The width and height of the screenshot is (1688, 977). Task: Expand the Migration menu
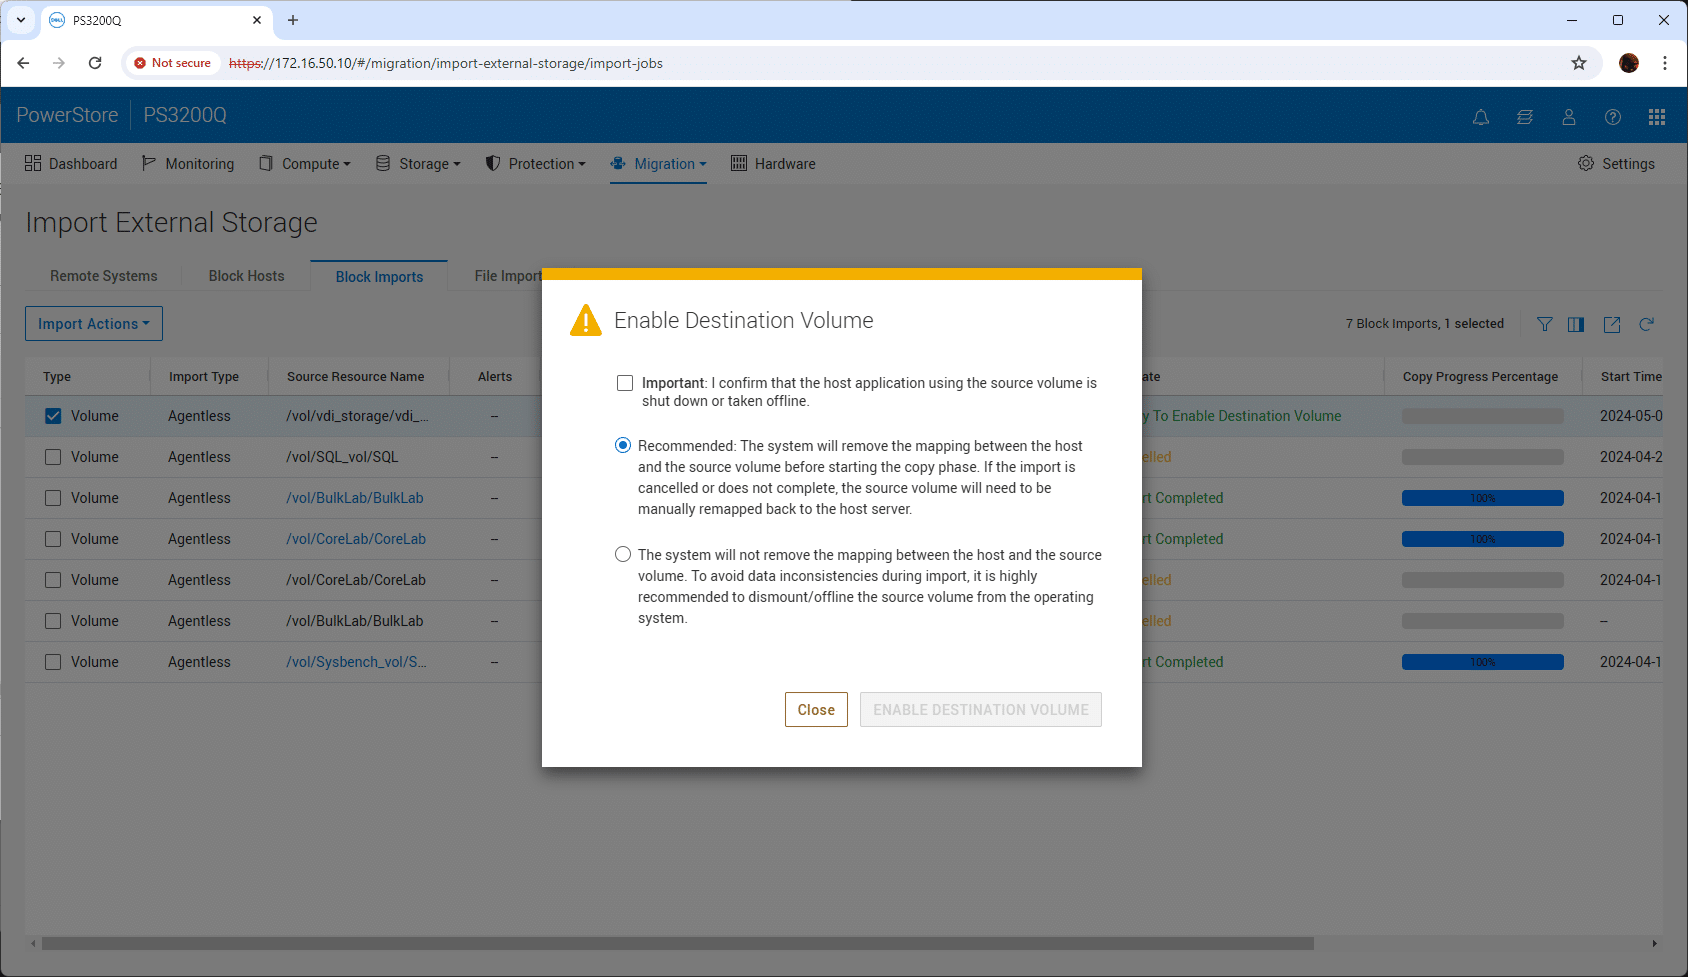(x=658, y=163)
